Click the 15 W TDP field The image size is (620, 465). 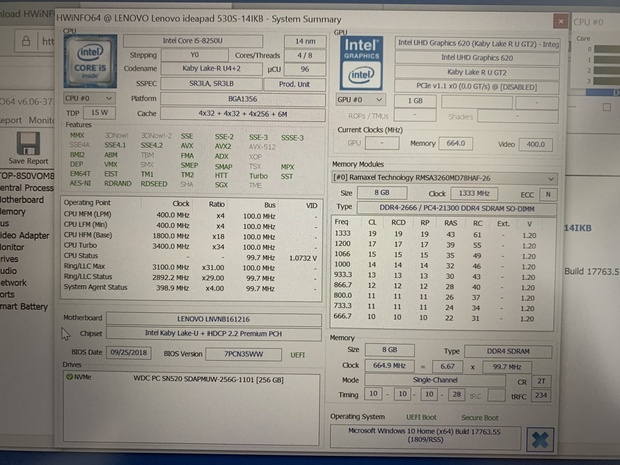tap(99, 113)
